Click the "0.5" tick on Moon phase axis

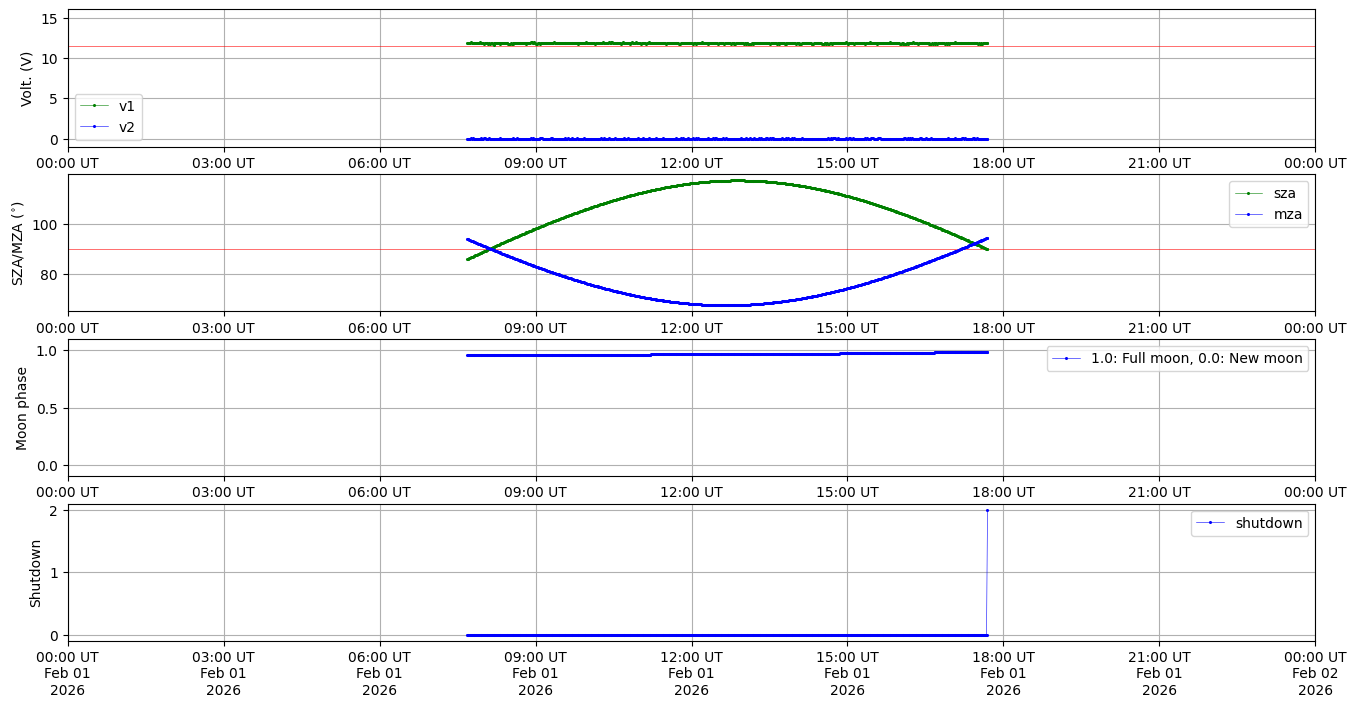point(48,408)
